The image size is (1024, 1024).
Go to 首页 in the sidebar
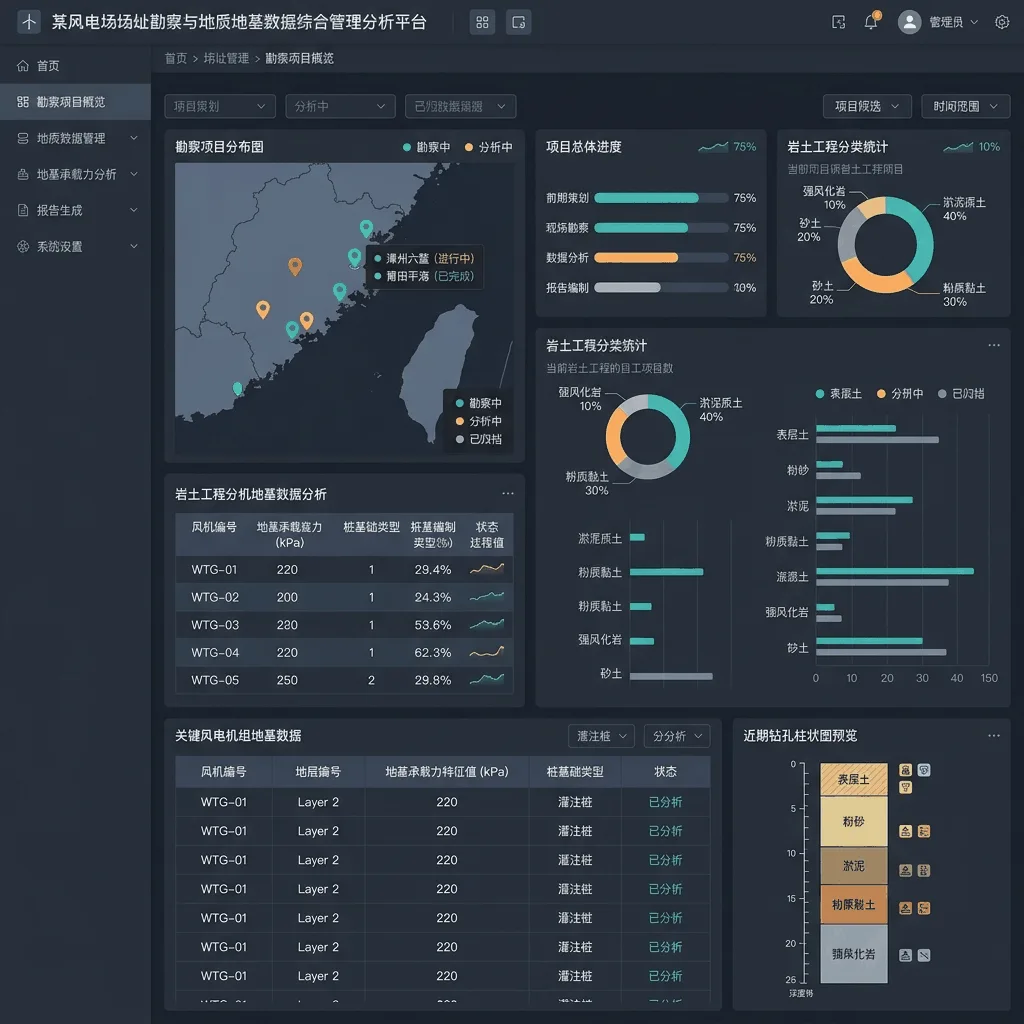tap(75, 65)
